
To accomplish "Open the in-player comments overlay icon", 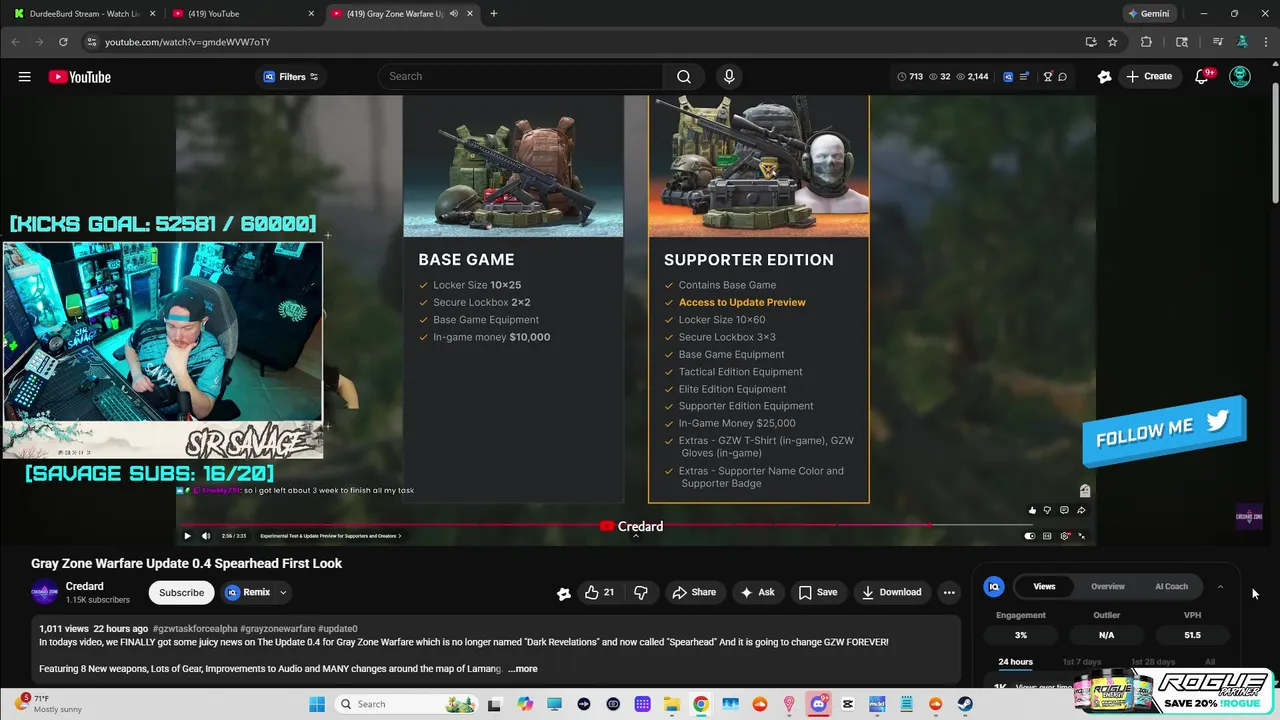I will click(1064, 510).
